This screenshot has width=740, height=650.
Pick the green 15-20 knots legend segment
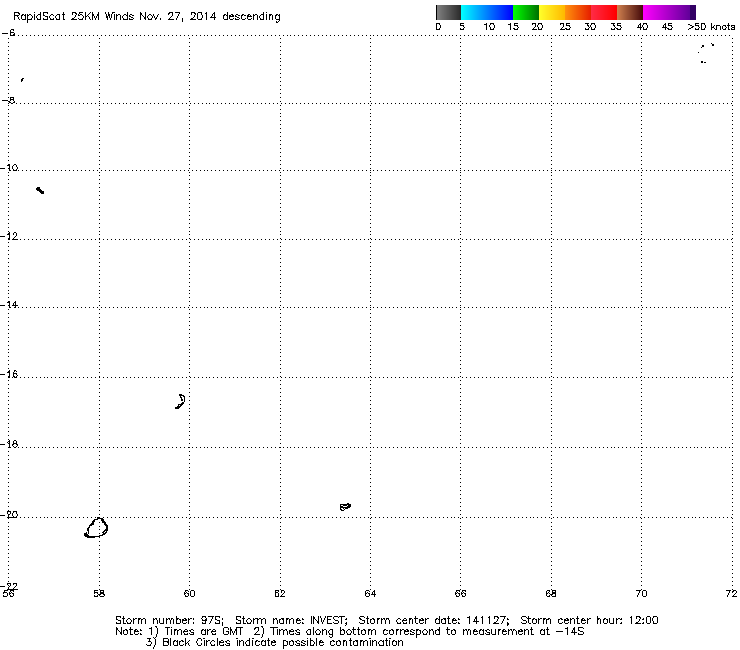(526, 12)
